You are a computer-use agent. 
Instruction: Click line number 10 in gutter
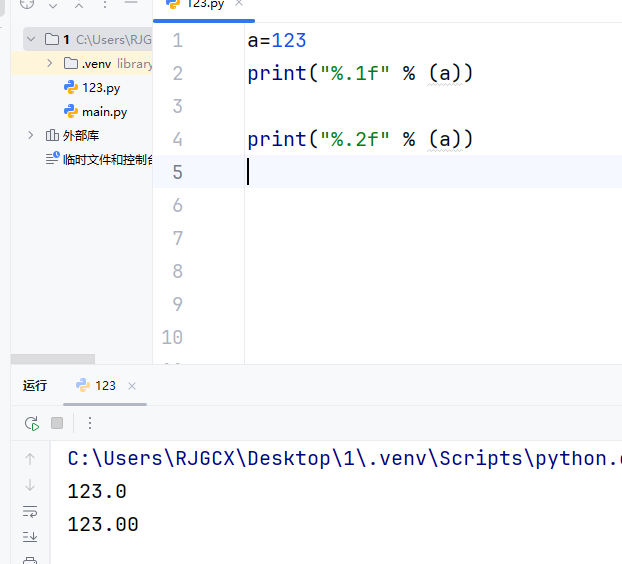coord(172,337)
